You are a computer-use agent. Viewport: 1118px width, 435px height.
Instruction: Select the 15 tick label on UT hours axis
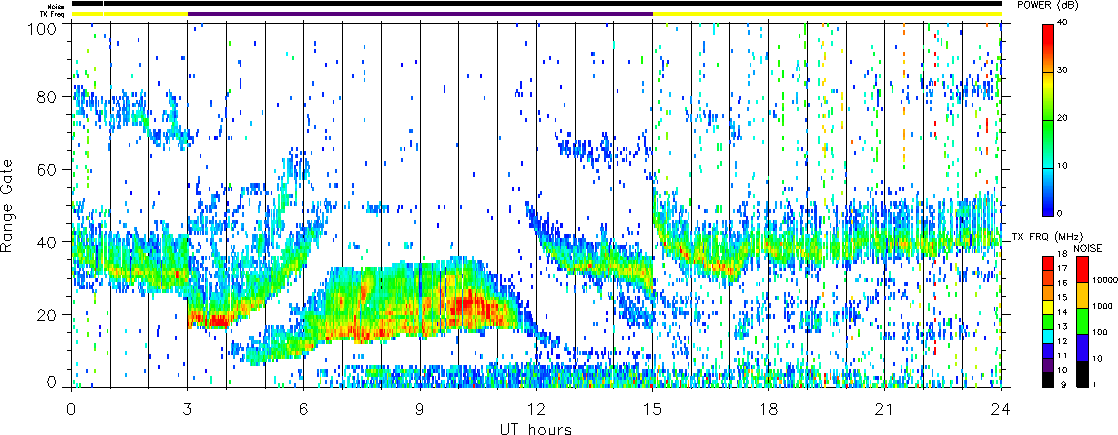point(652,407)
